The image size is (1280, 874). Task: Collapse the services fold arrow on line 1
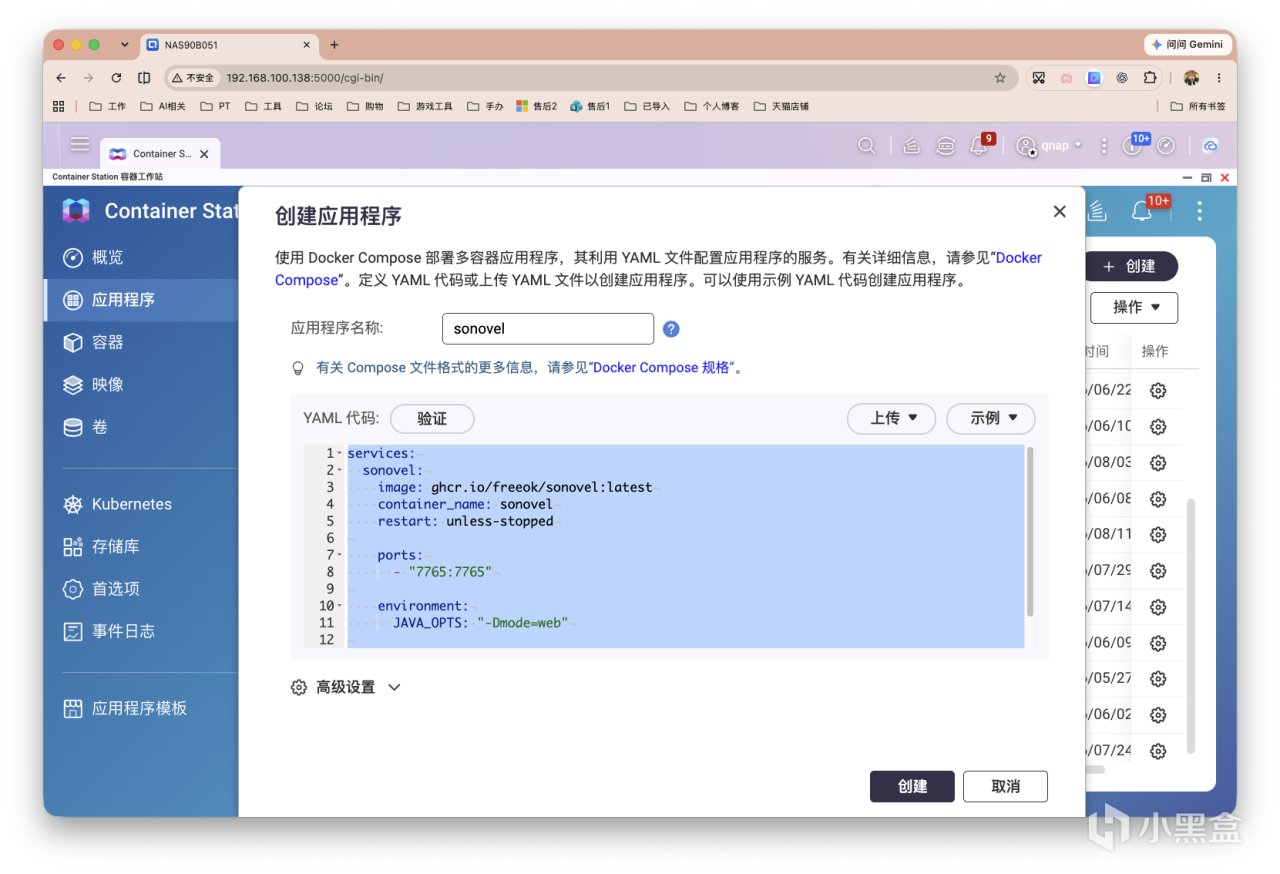pyautogui.click(x=340, y=454)
